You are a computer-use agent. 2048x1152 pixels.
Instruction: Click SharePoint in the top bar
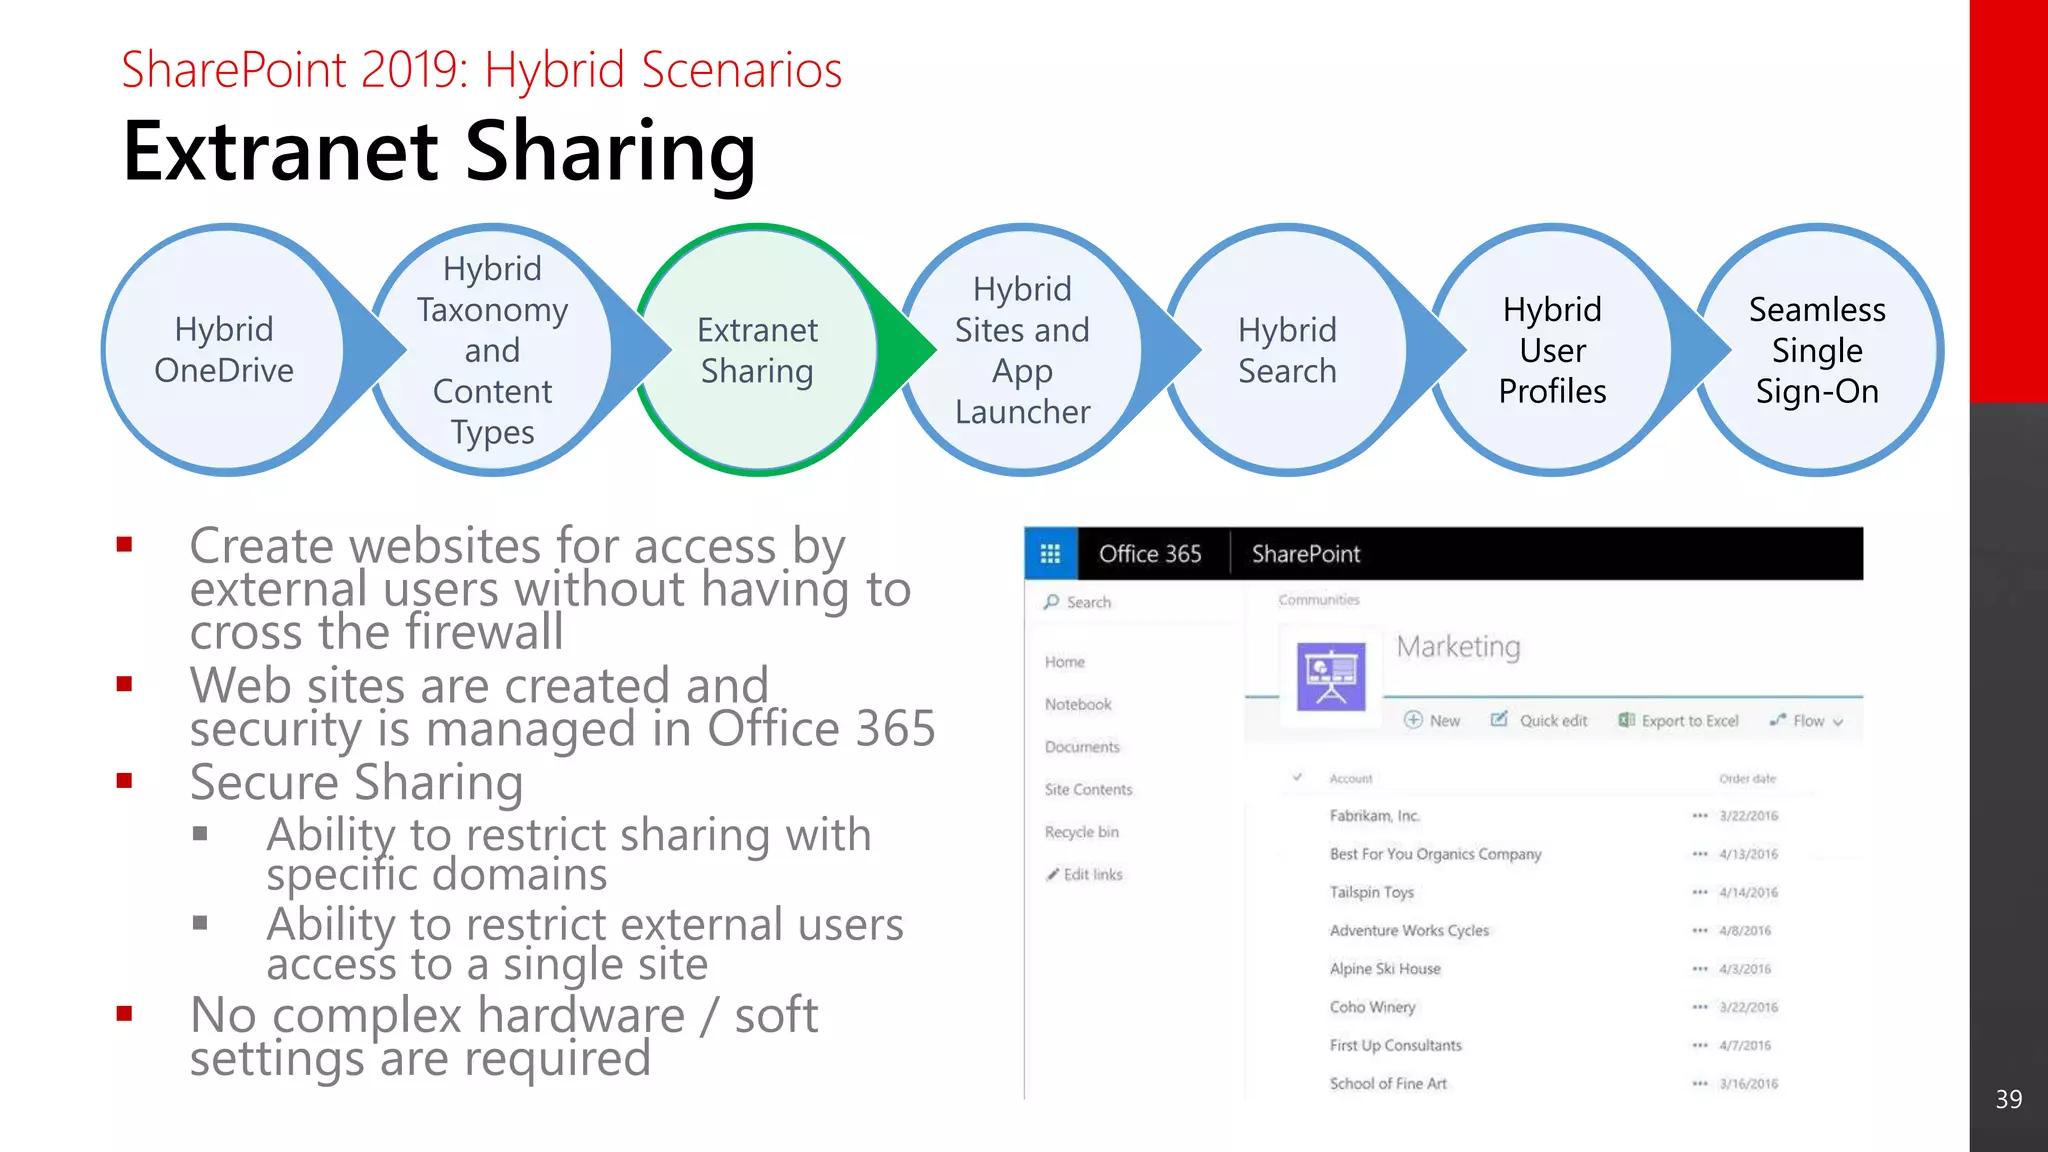coord(1306,553)
